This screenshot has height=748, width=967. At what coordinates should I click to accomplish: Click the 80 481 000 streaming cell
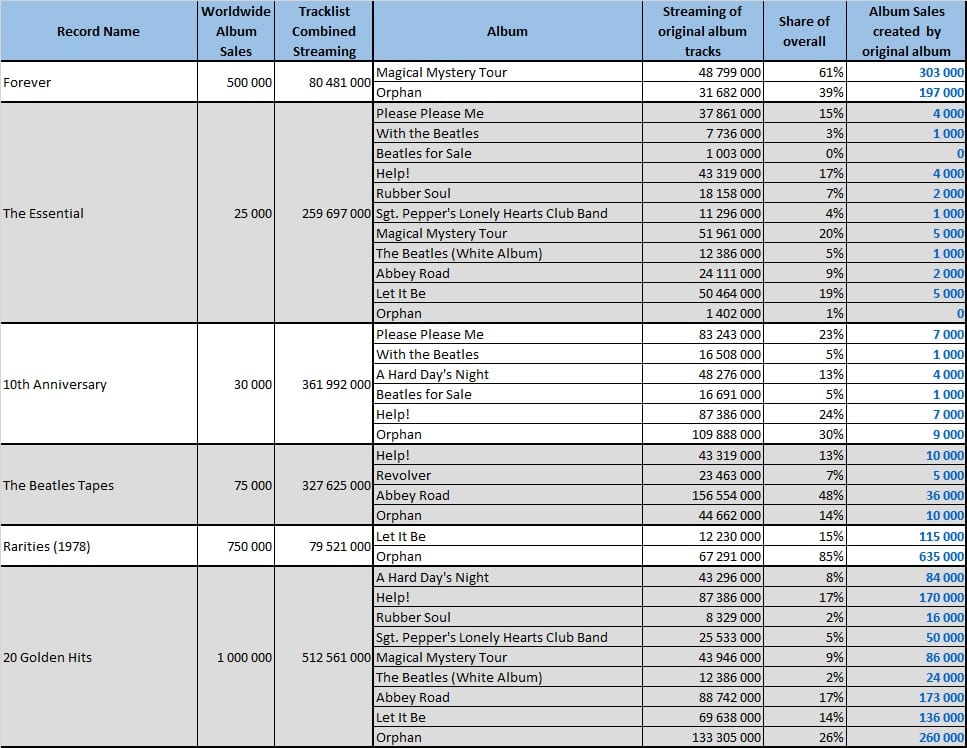(x=324, y=82)
